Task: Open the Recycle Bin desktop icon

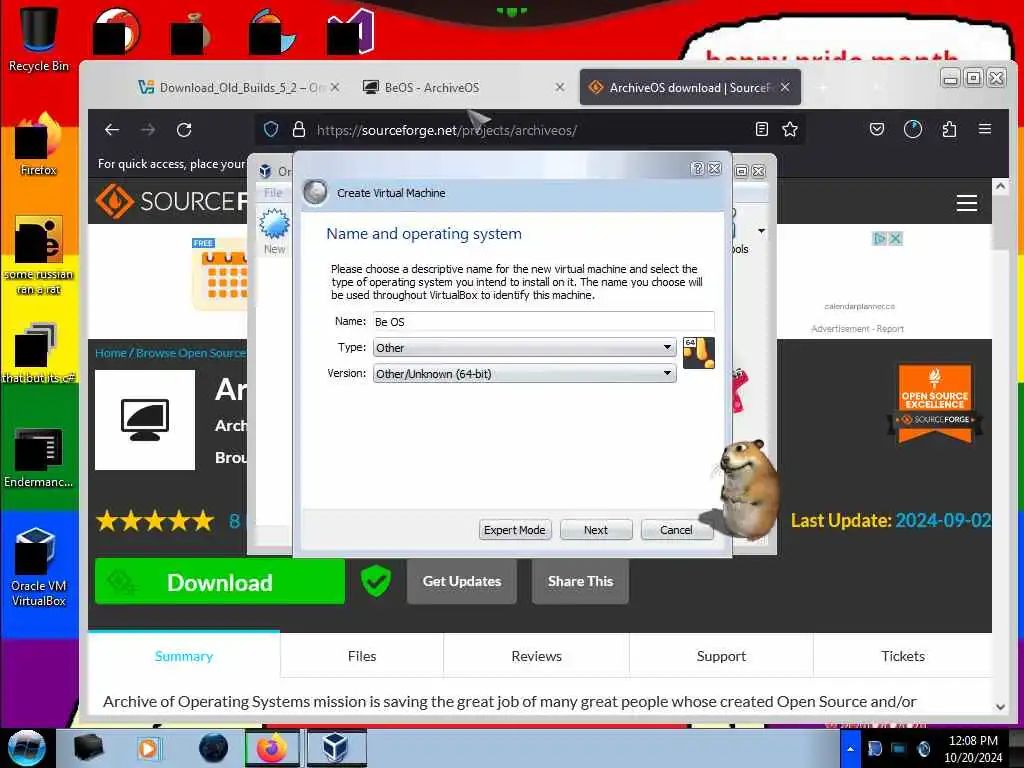Action: (39, 37)
